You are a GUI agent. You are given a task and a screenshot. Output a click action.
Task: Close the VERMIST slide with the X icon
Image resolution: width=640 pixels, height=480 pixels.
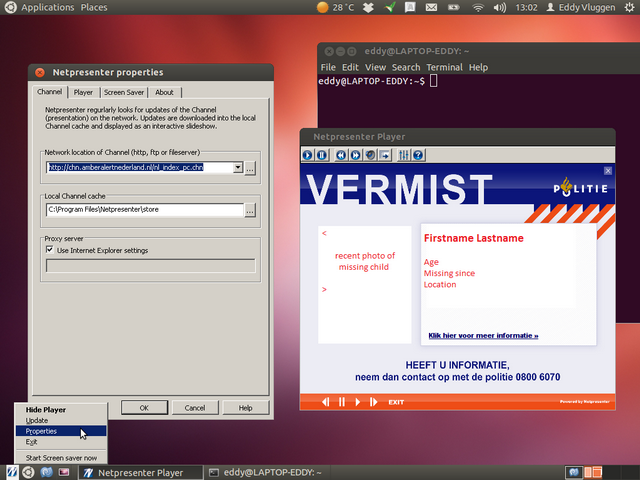608,171
